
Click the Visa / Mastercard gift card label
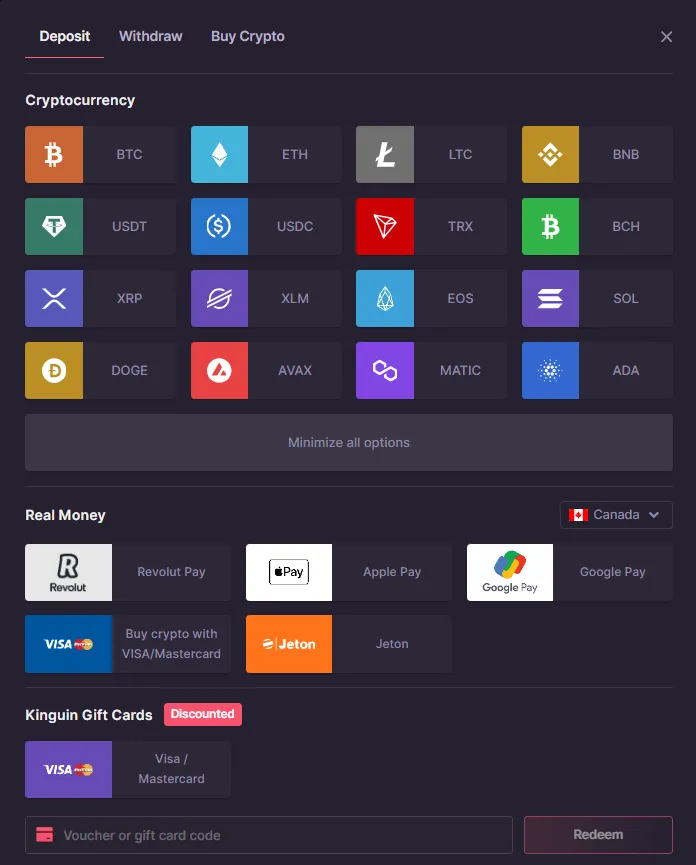click(x=172, y=769)
